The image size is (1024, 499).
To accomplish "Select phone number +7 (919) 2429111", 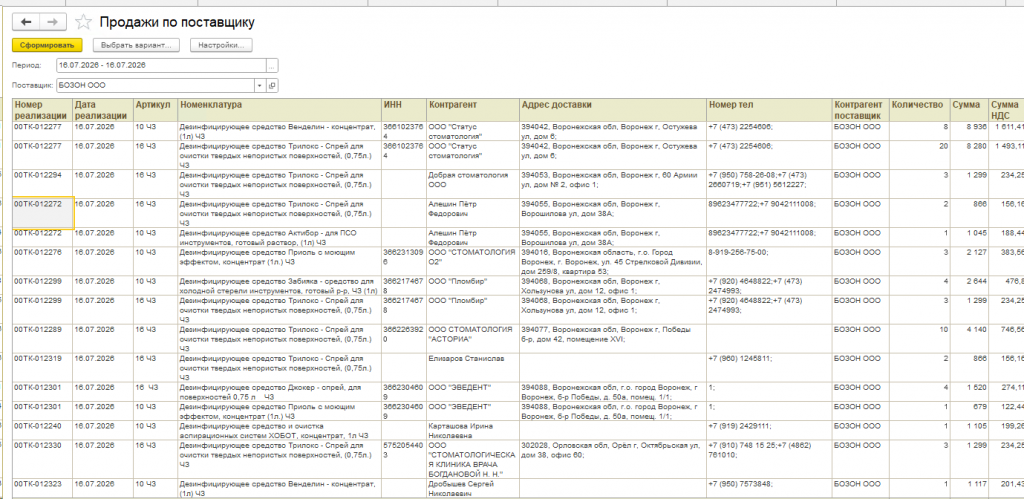I will 769,430.
